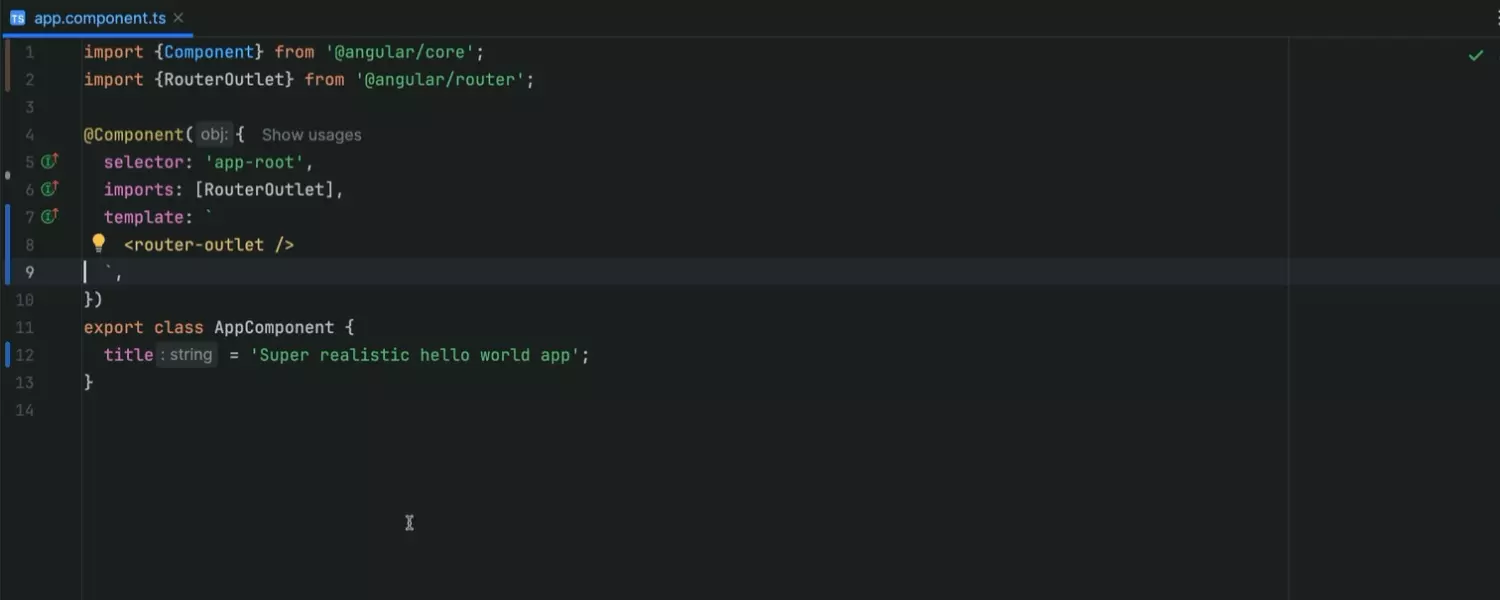
Task: Click the green inspection checkmark widget
Action: (x=1475, y=55)
